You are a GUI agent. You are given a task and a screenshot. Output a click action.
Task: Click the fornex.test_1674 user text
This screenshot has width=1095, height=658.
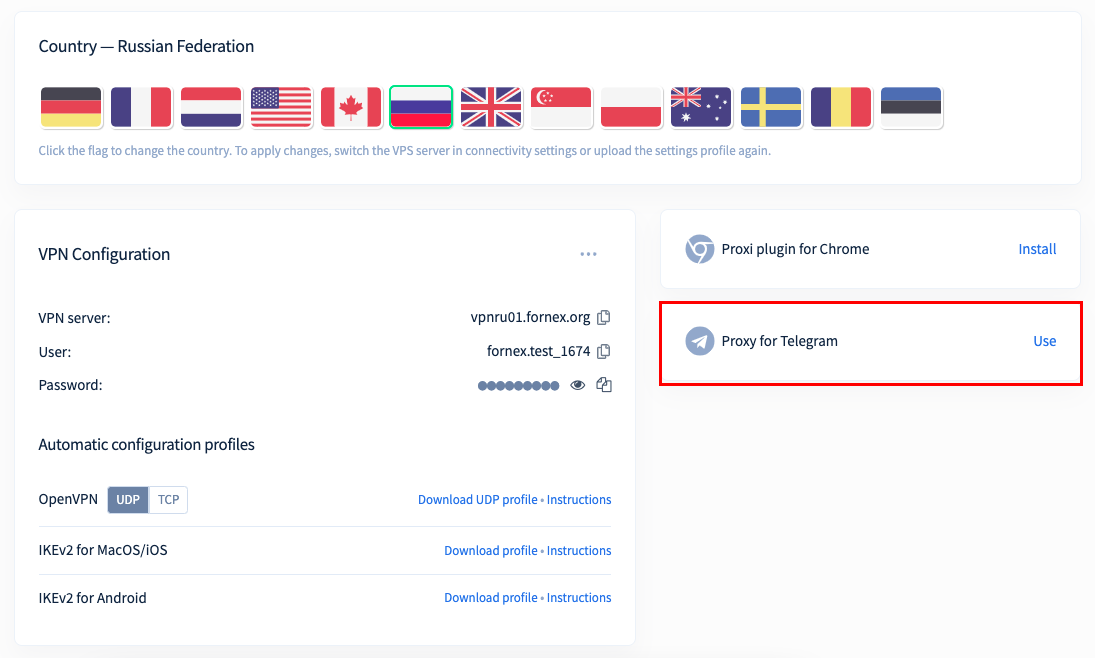[538, 351]
